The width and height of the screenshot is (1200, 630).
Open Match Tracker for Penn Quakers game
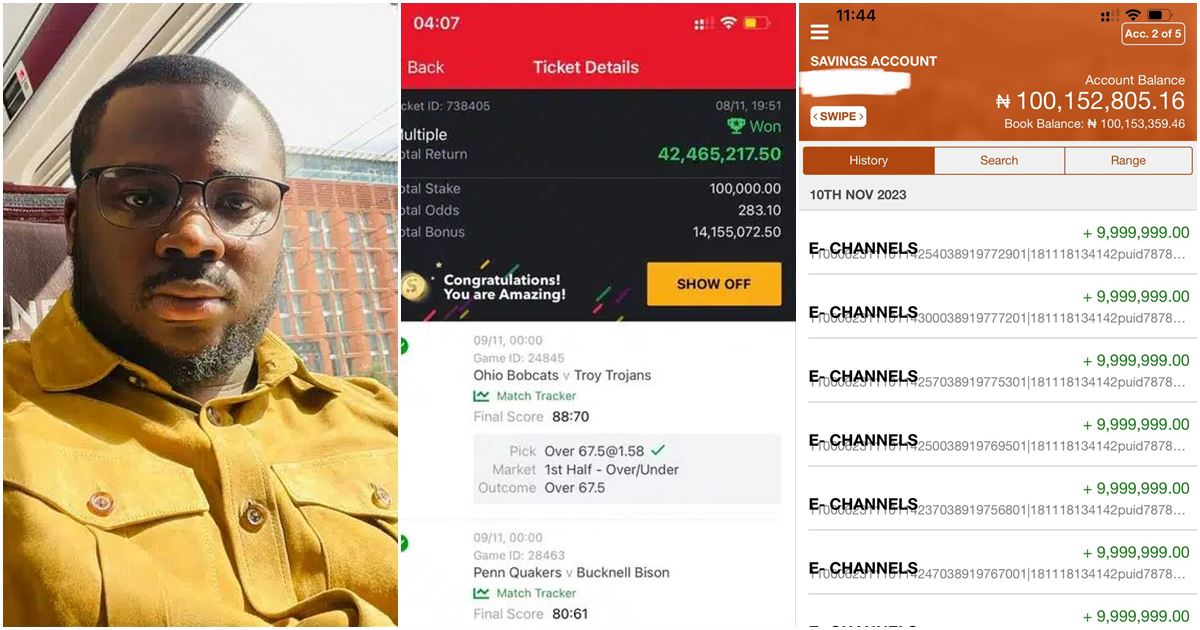click(526, 593)
